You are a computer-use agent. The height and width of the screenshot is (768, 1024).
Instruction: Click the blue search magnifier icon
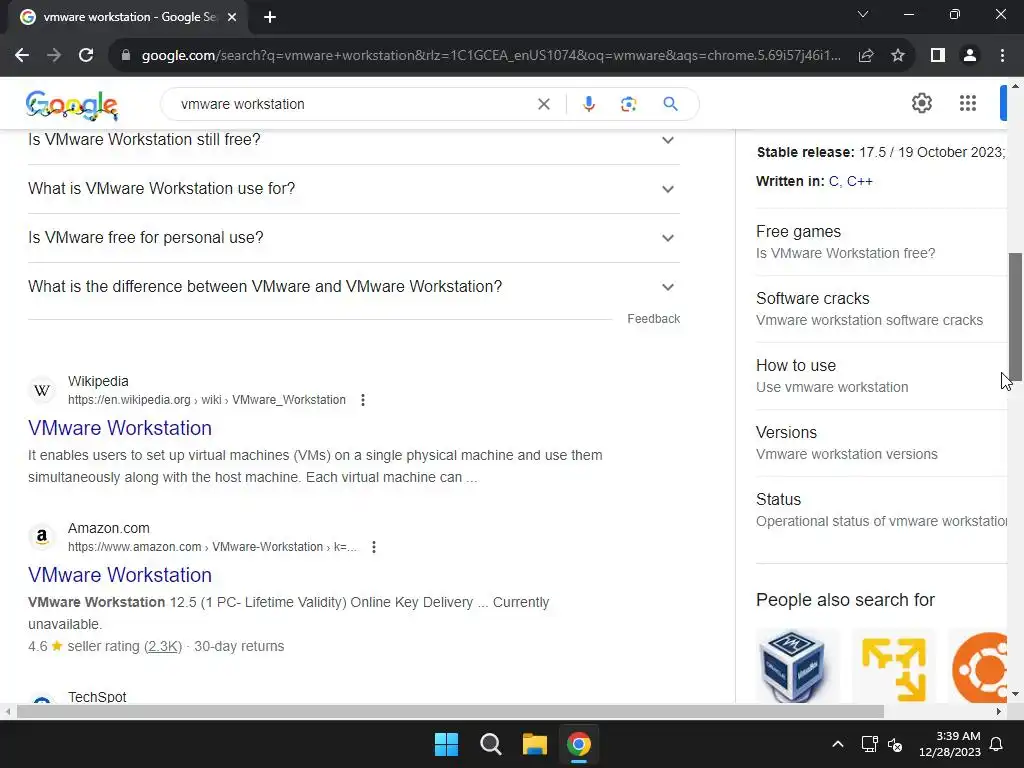670,104
